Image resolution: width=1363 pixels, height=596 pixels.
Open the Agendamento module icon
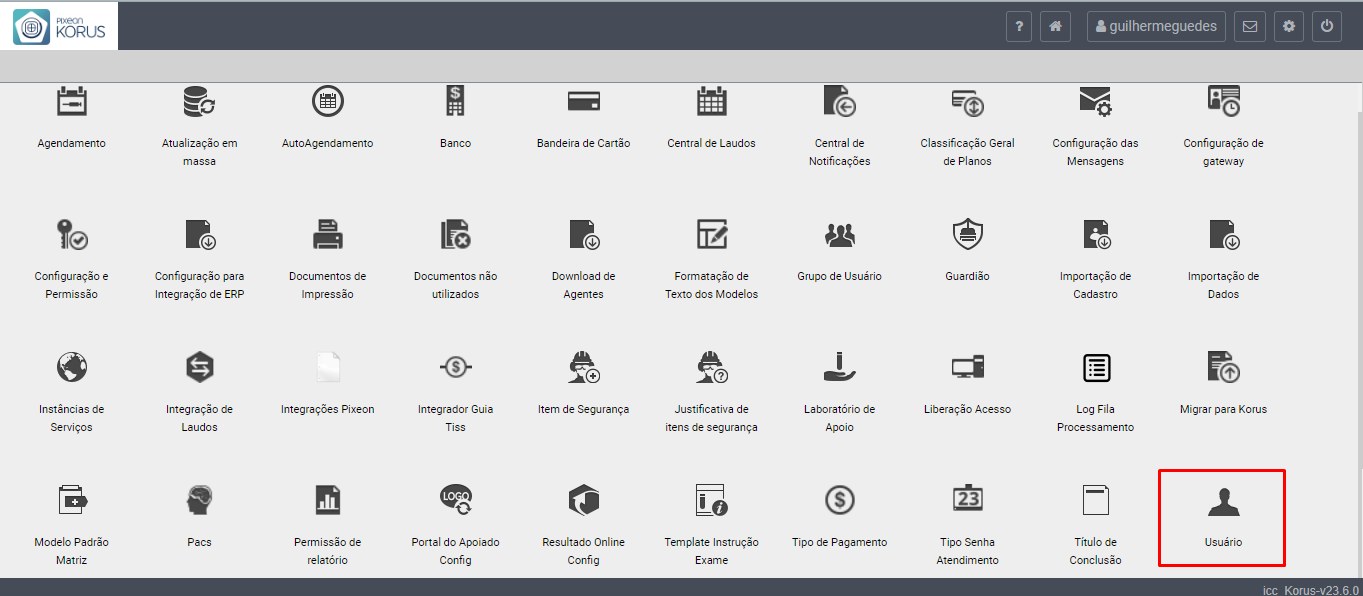point(72,102)
